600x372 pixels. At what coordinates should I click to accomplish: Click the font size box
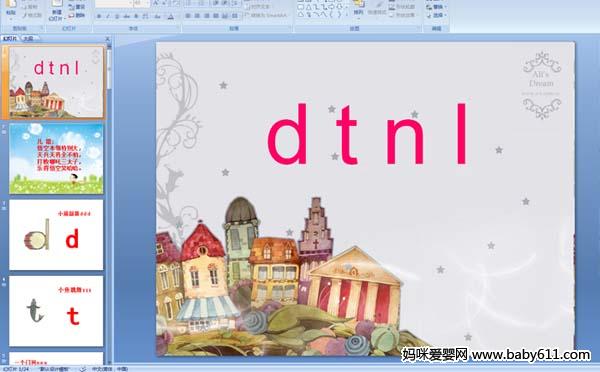pyautogui.click(x=142, y=3)
